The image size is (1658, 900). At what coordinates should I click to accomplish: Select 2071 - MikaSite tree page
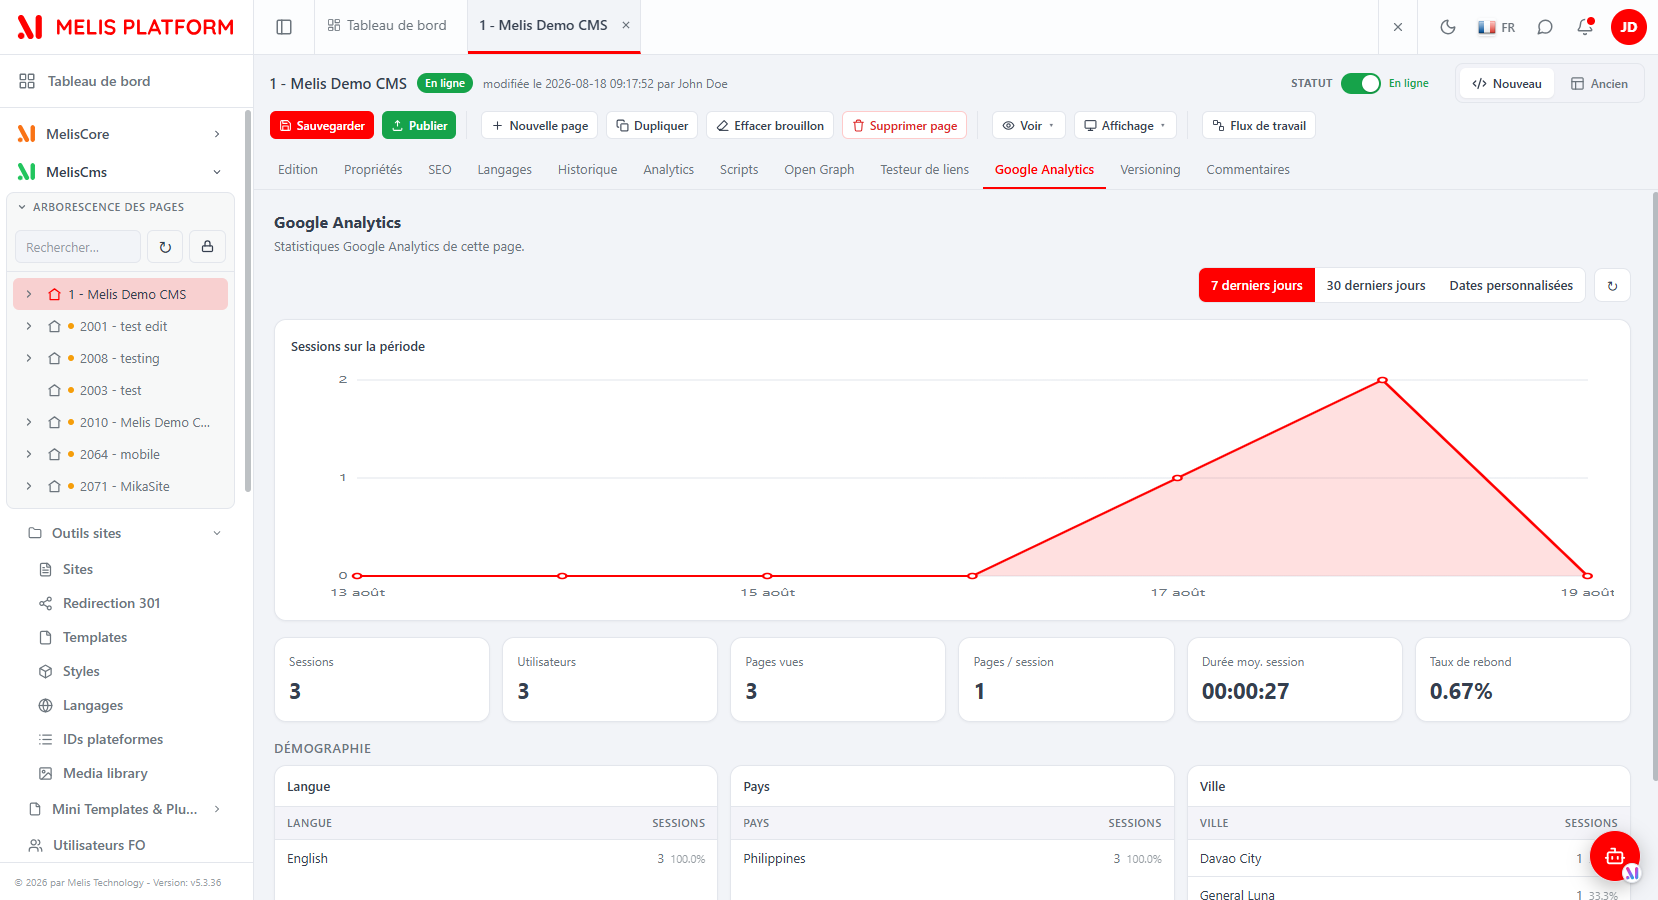[x=124, y=486]
